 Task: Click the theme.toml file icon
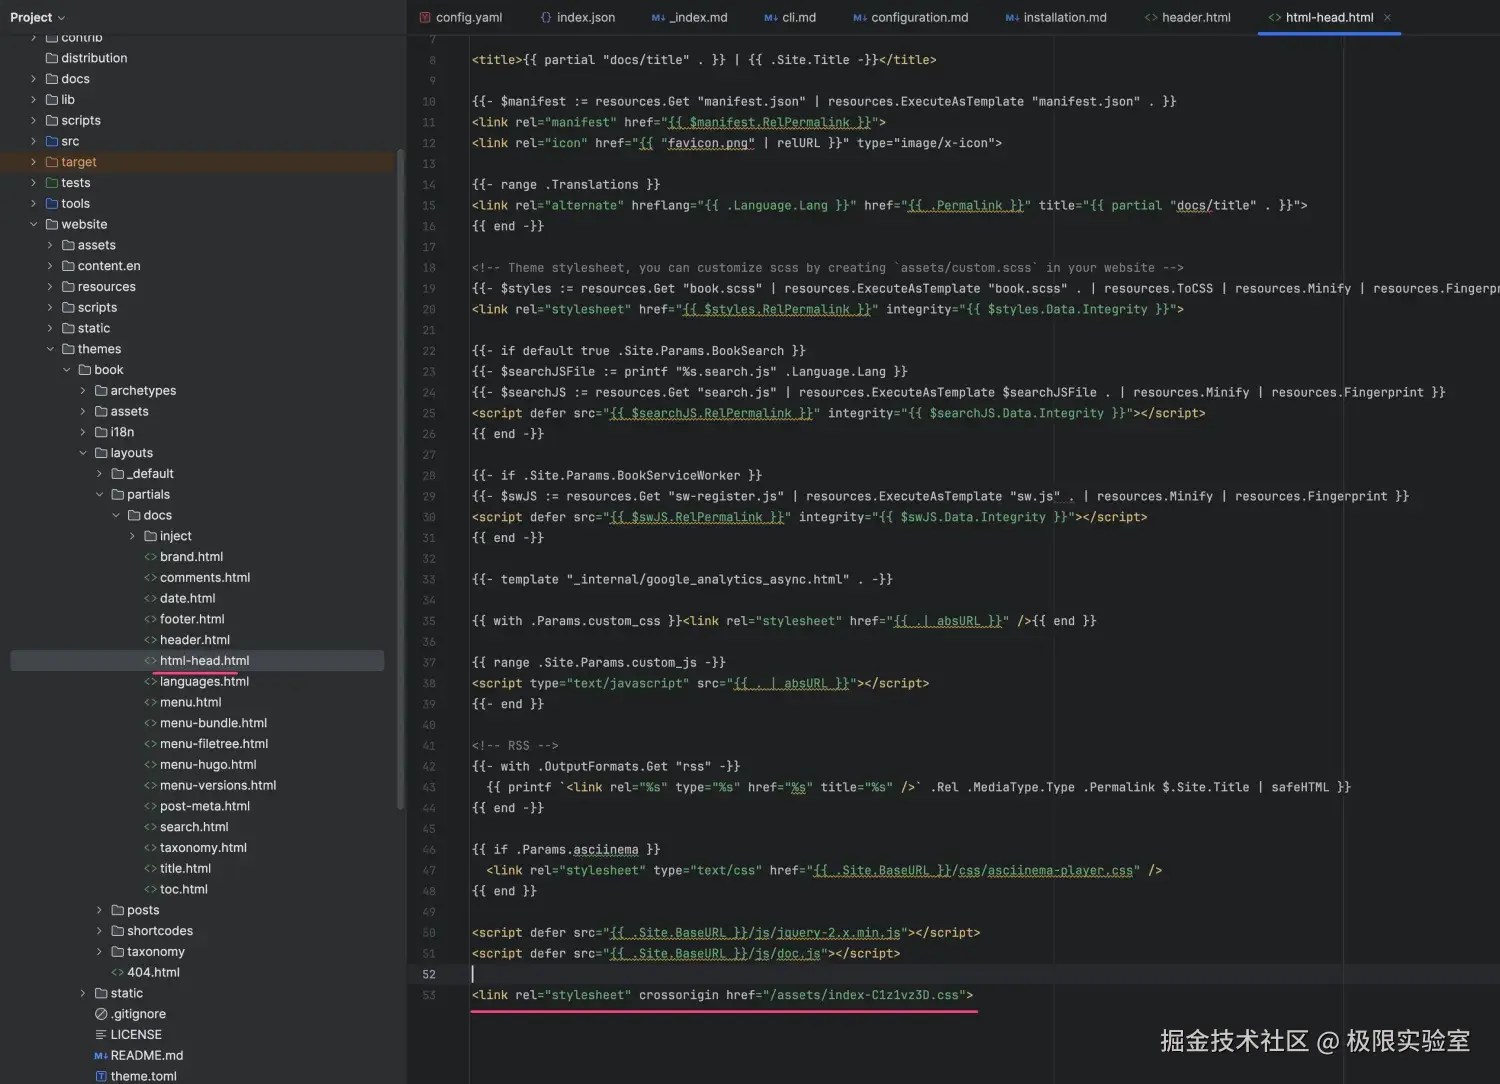tap(101, 1077)
